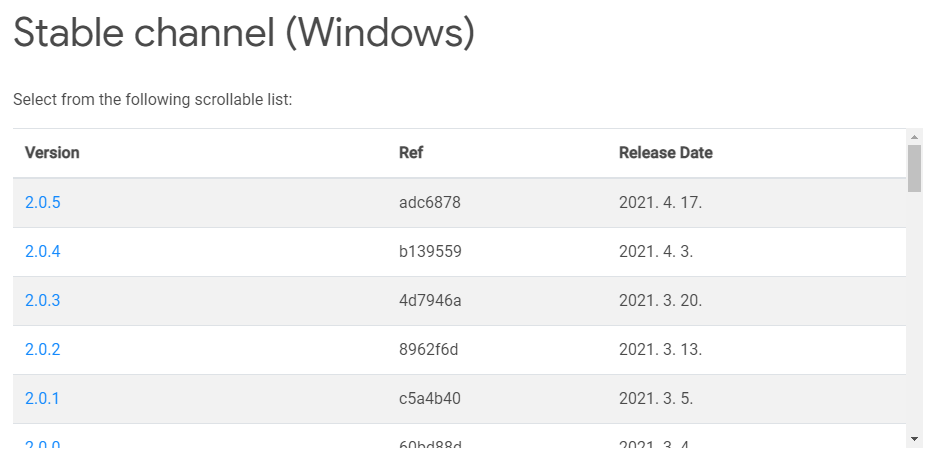Click ref hash 4d7946a
The height and width of the screenshot is (467, 934).
click(x=430, y=300)
